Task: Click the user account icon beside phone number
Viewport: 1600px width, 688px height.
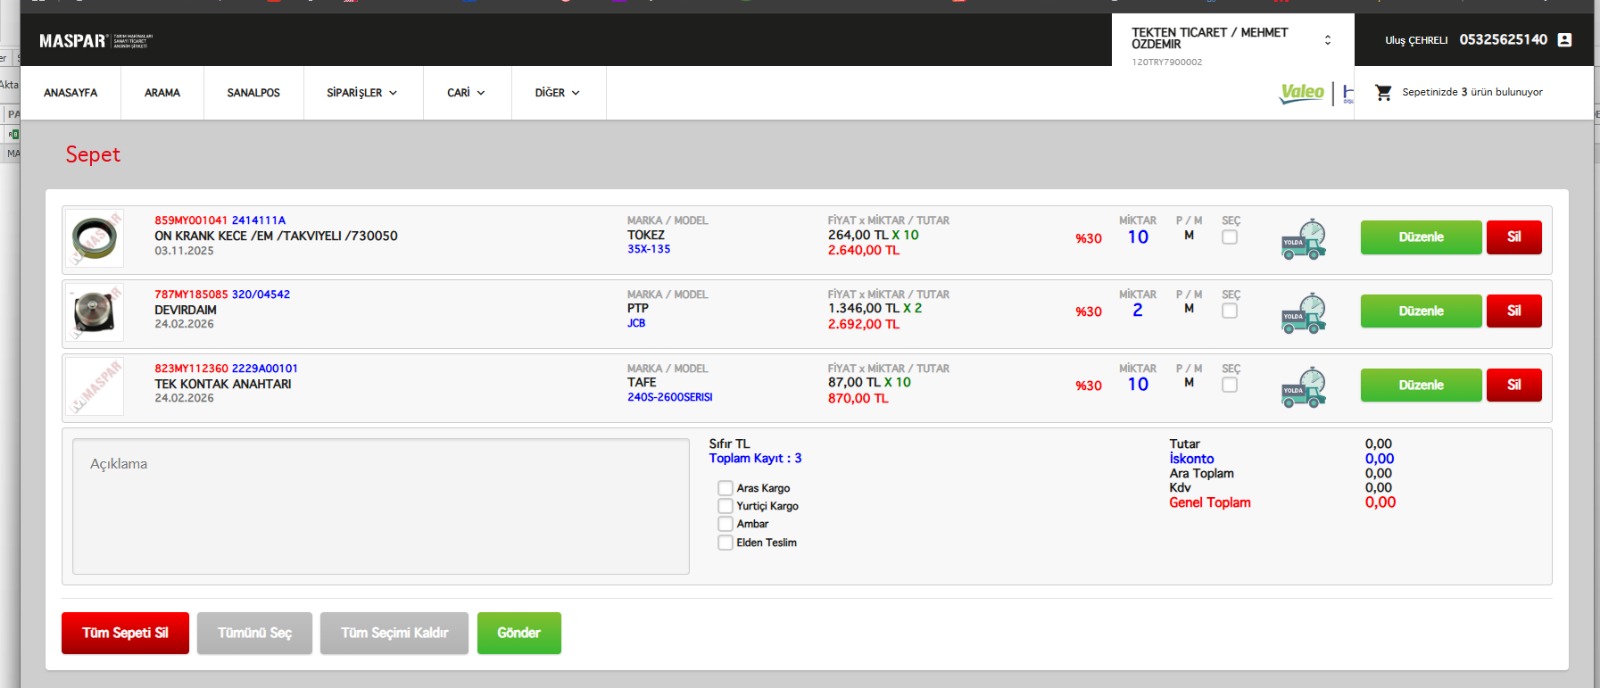Action: click(1565, 40)
